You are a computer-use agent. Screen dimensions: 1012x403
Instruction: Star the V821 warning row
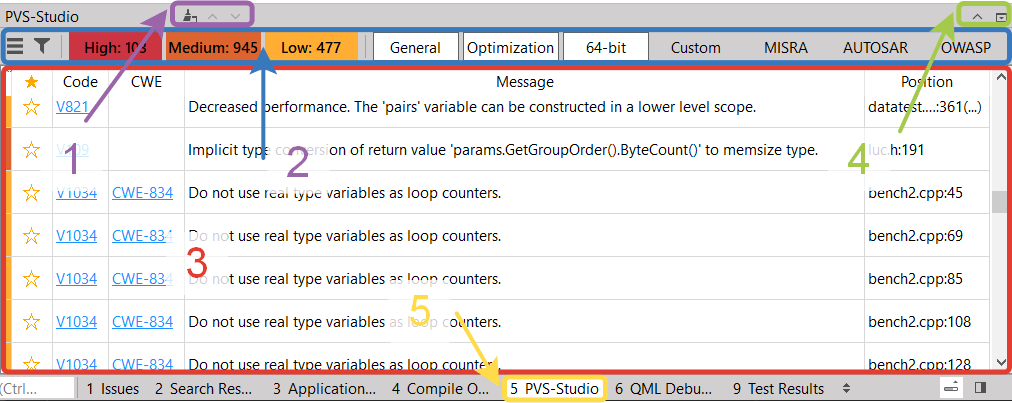coord(31,107)
